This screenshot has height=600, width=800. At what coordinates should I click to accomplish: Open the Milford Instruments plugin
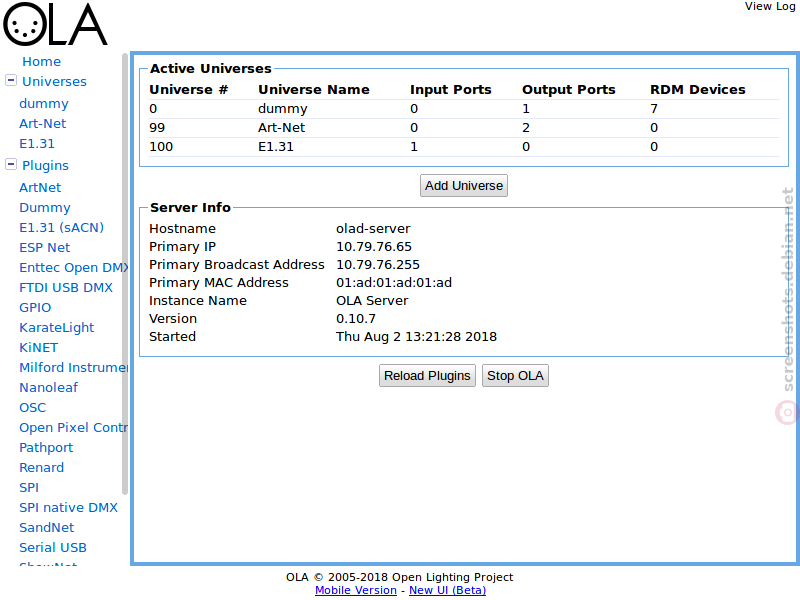point(73,367)
